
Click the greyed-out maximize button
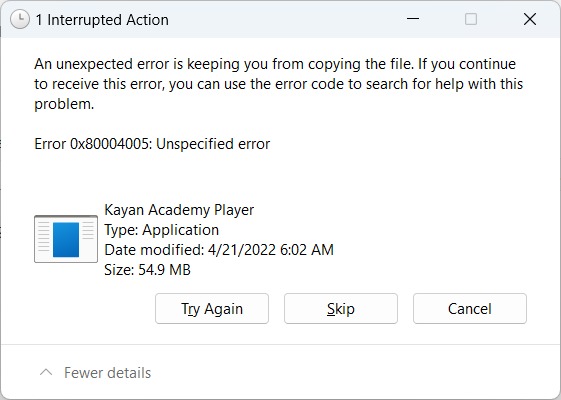pos(471,19)
